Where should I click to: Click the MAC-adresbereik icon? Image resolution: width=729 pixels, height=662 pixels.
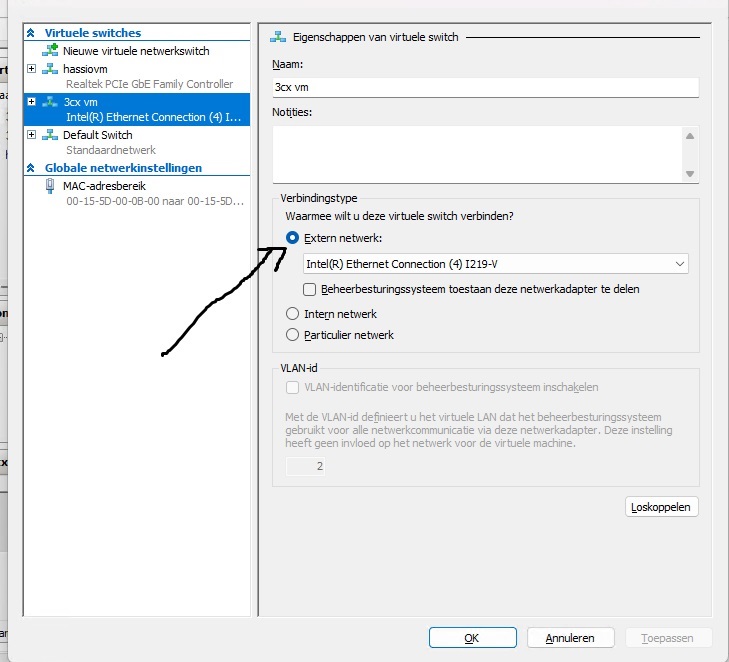pos(51,186)
